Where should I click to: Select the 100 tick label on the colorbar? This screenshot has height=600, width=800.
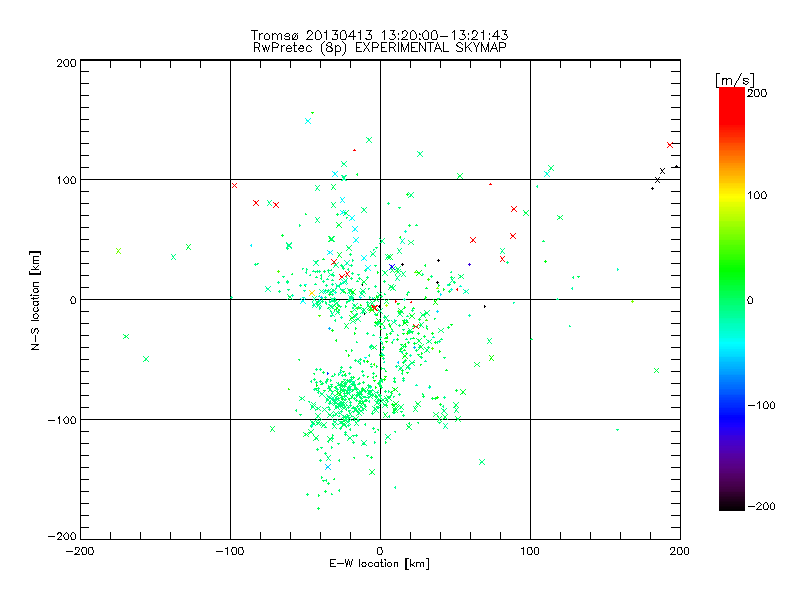[757, 195]
